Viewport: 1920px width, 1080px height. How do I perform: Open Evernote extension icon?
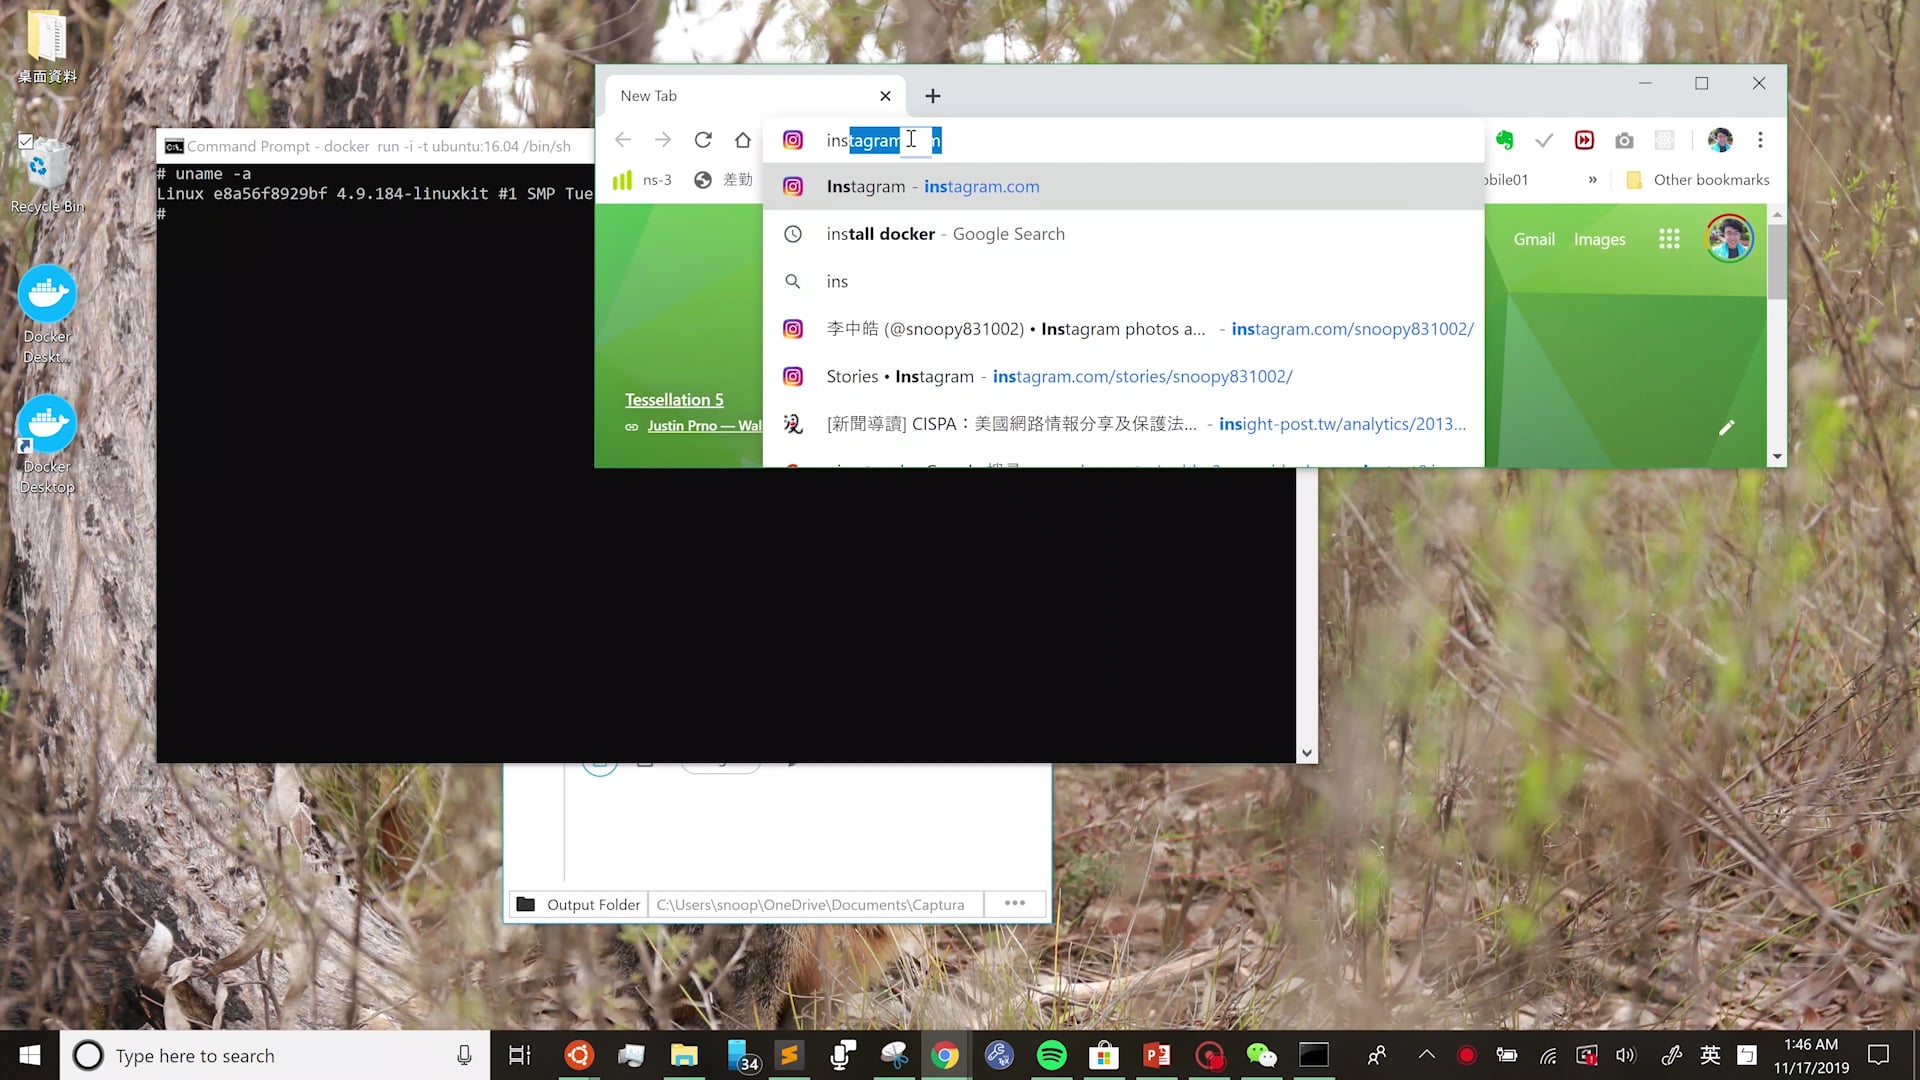click(1504, 140)
